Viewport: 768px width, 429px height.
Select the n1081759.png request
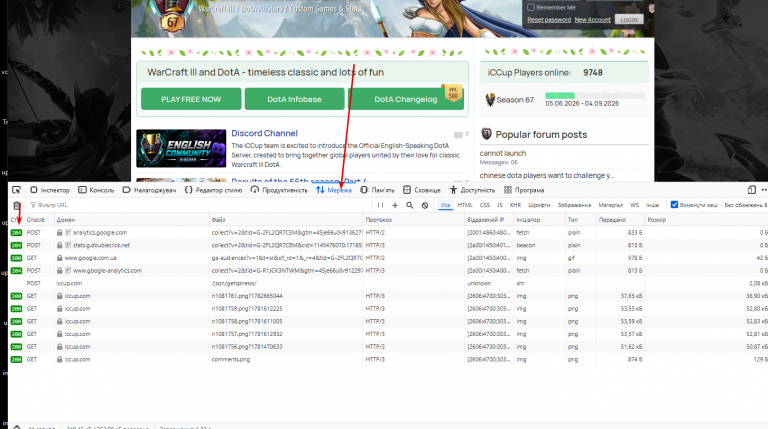click(388, 309)
